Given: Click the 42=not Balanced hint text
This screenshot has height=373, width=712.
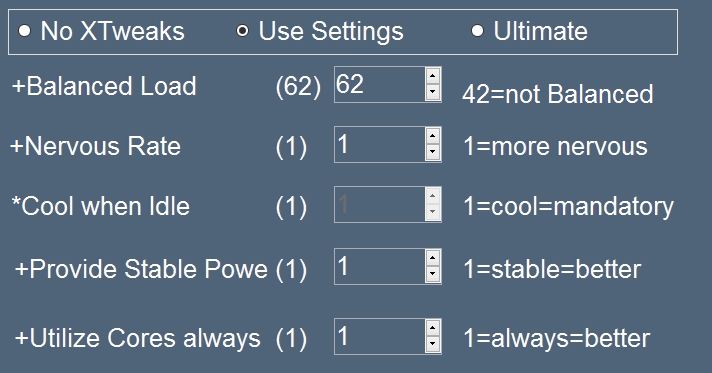Looking at the screenshot, I should pos(558,94).
